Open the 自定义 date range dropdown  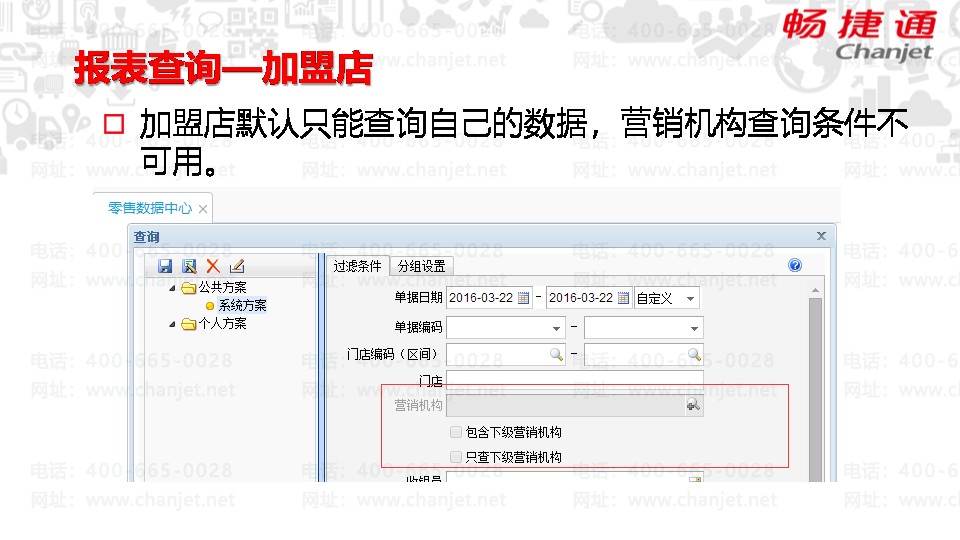[x=690, y=298]
